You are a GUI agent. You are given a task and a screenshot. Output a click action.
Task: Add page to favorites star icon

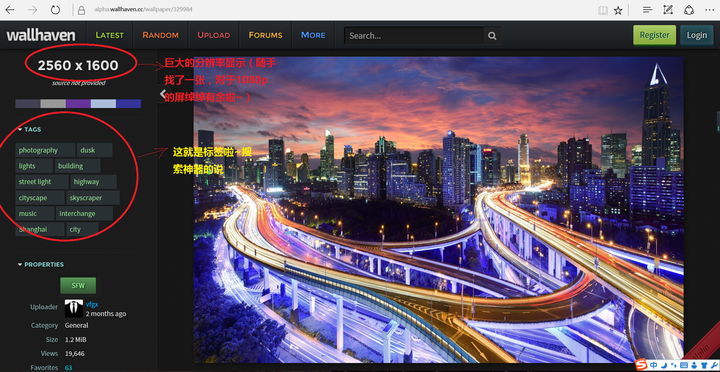pos(618,10)
